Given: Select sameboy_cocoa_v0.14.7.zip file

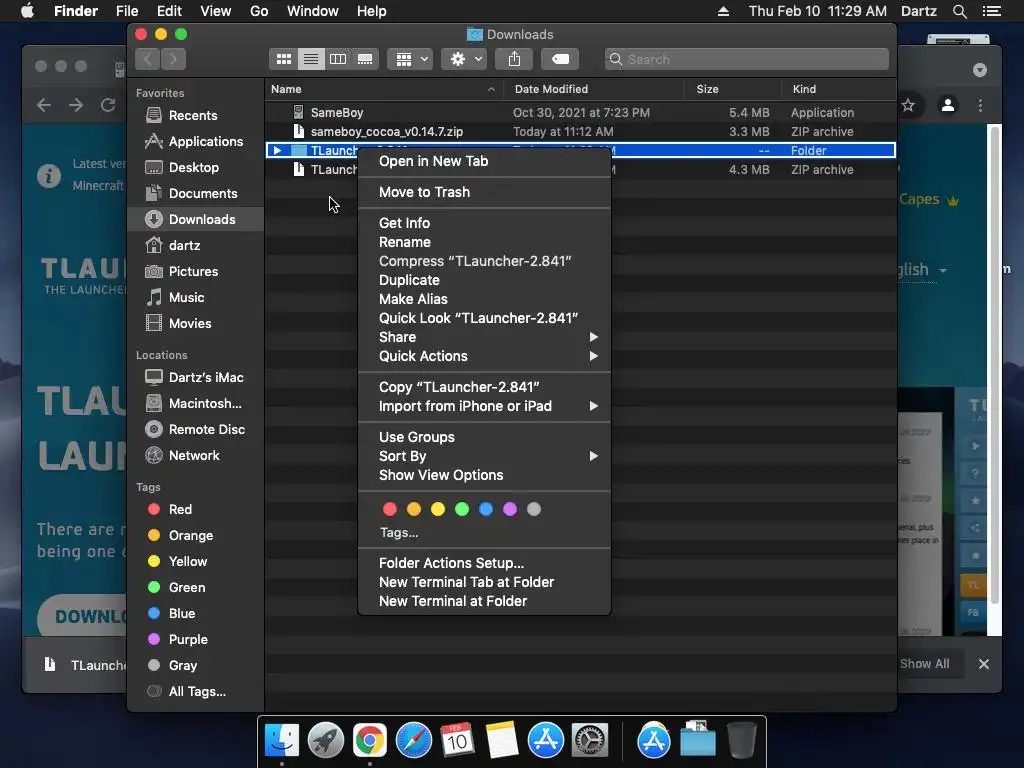Looking at the screenshot, I should pyautogui.click(x=581, y=132).
